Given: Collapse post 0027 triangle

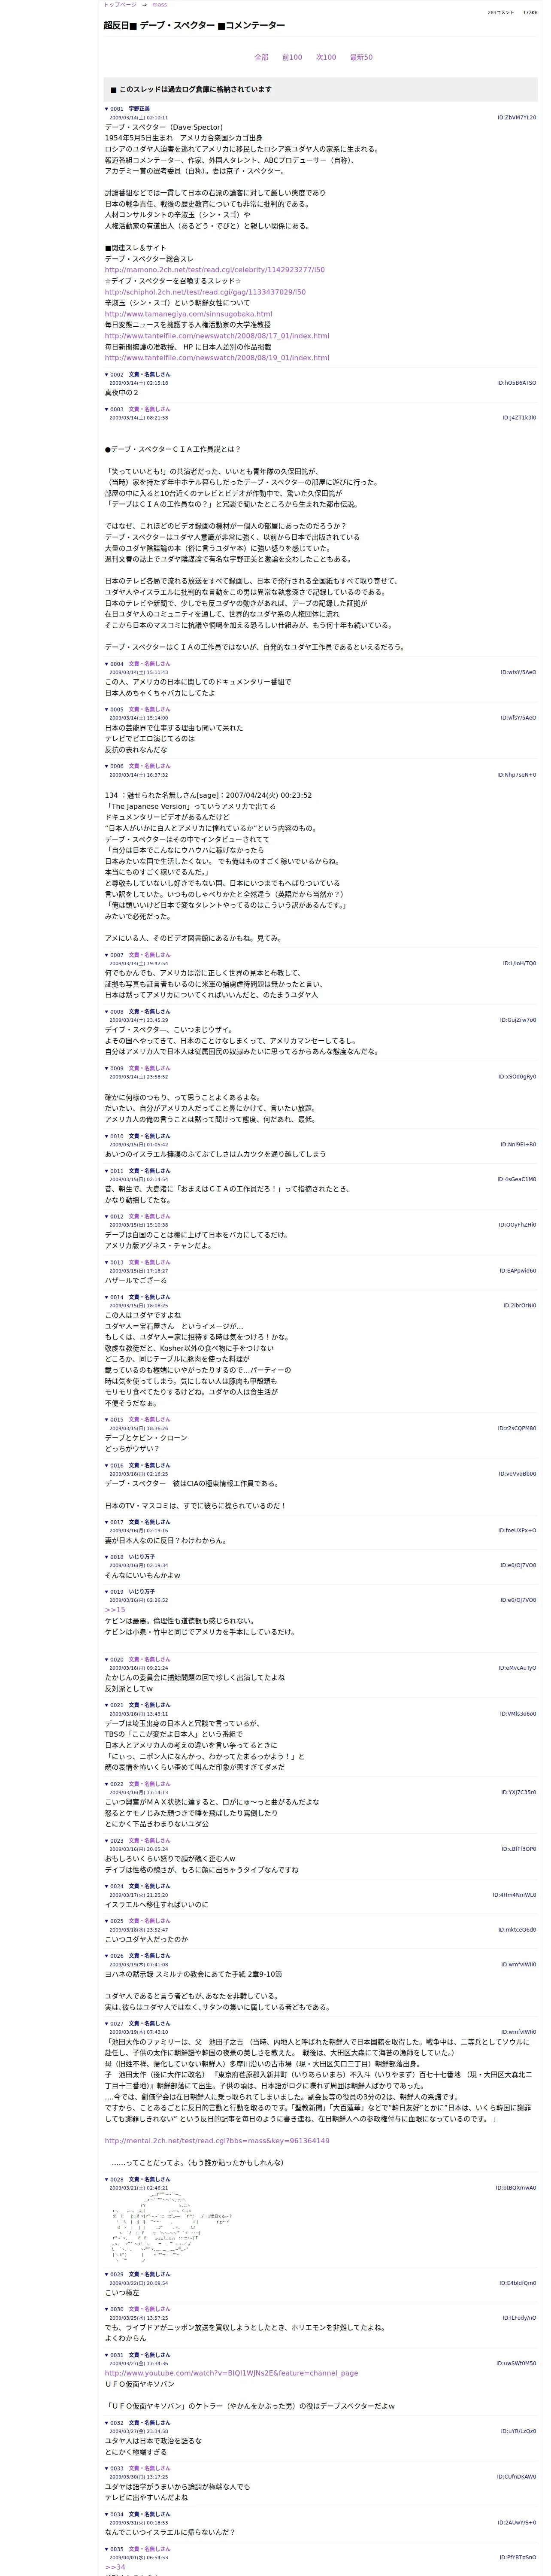Looking at the screenshot, I should (107, 2023).
